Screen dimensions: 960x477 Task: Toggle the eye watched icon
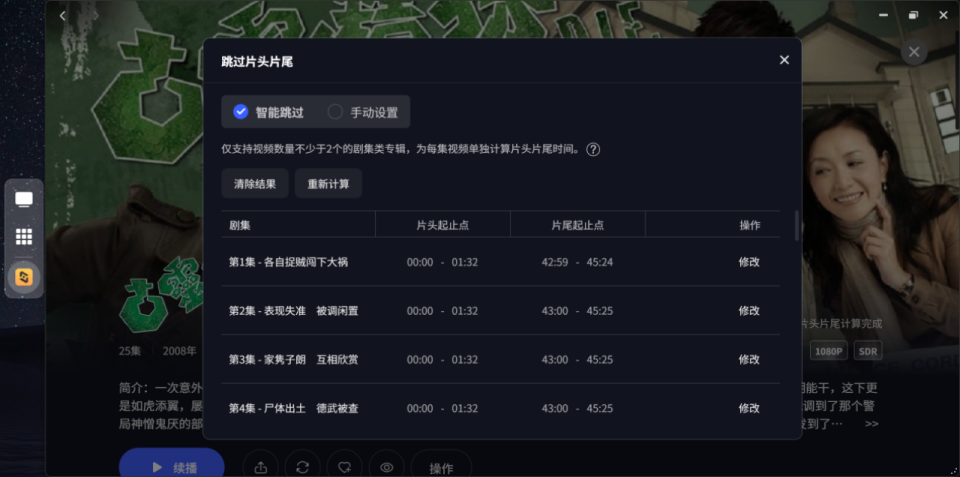tap(386, 467)
